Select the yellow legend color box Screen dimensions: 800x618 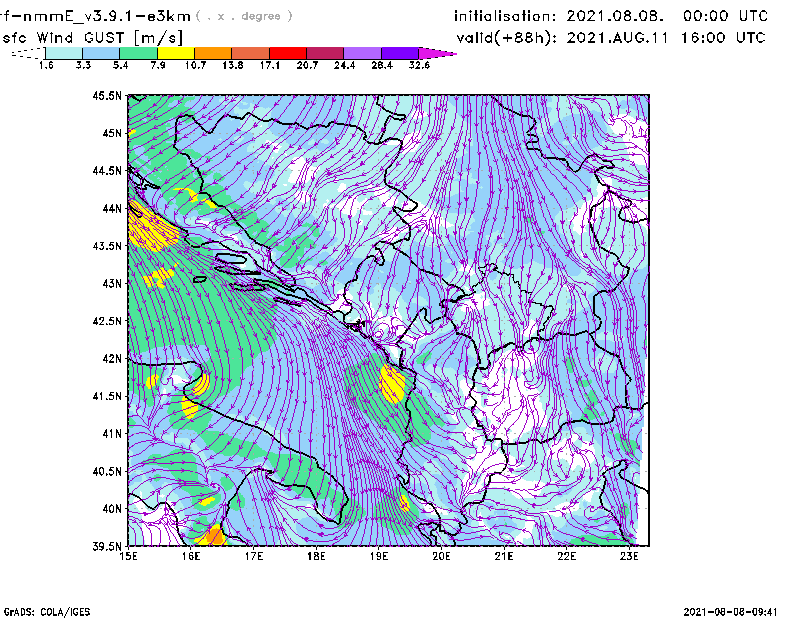176,53
